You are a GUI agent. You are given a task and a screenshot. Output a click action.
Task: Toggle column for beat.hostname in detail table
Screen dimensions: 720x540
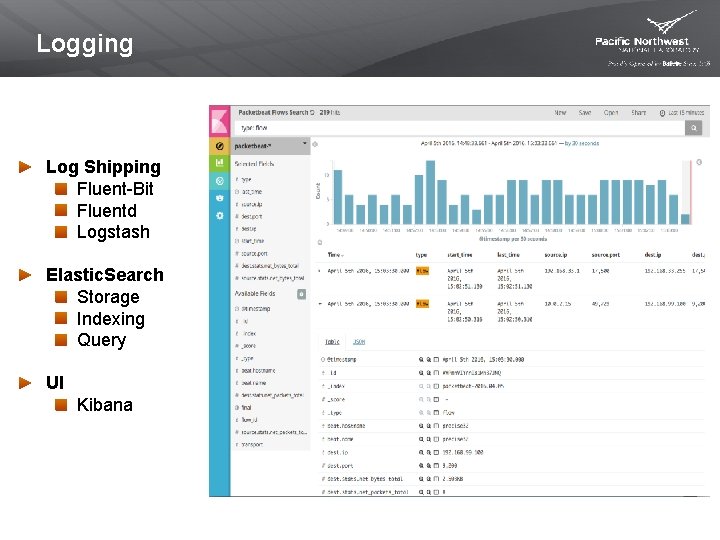[436, 426]
